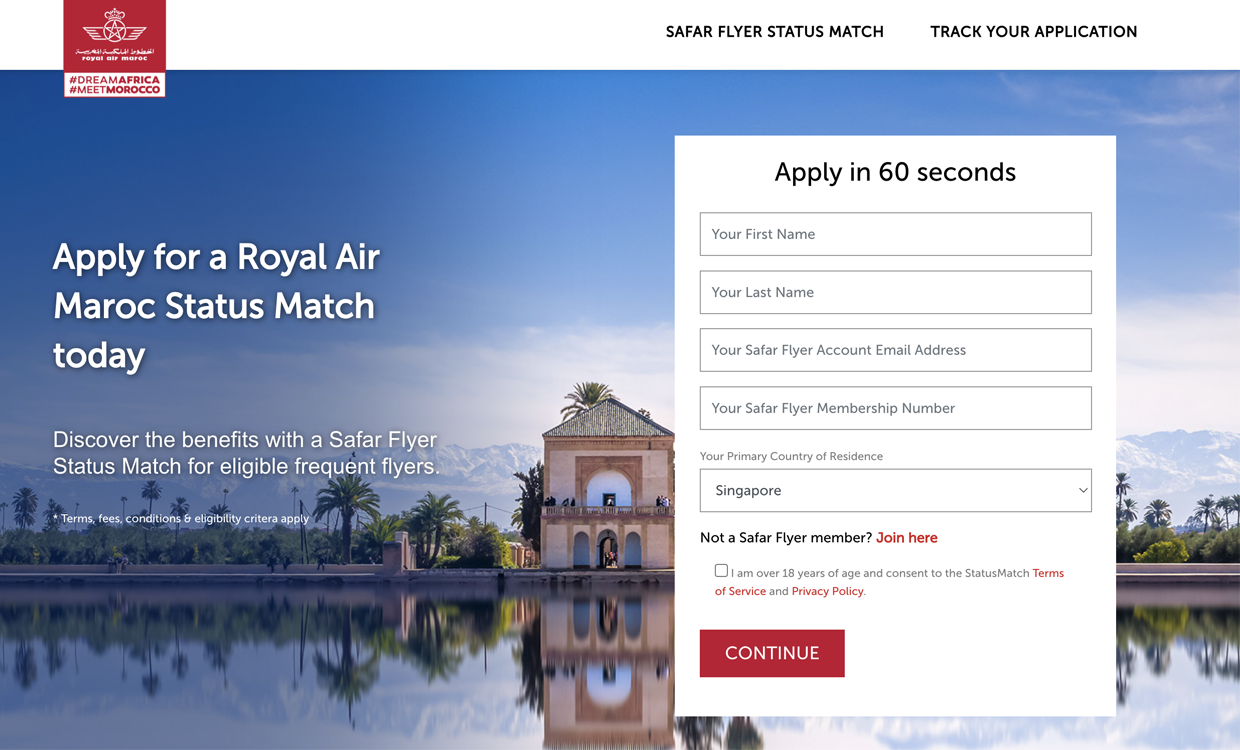Image resolution: width=1240 pixels, height=750 pixels.
Task: Click the Your Primary Country of Residence label
Action: pos(791,456)
